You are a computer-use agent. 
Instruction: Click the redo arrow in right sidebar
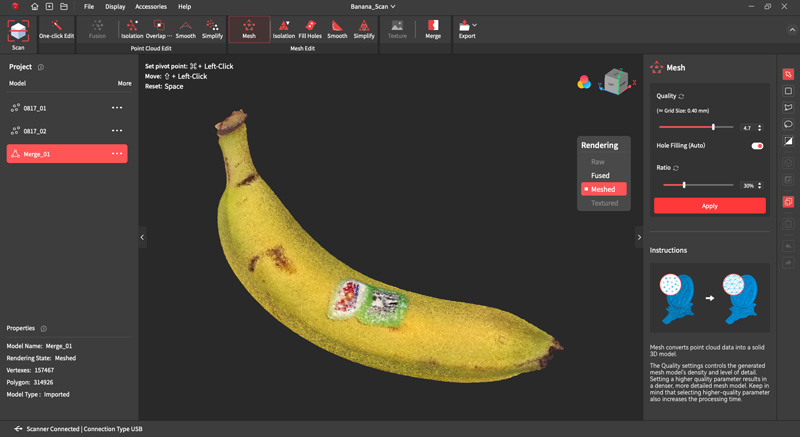[x=788, y=263]
